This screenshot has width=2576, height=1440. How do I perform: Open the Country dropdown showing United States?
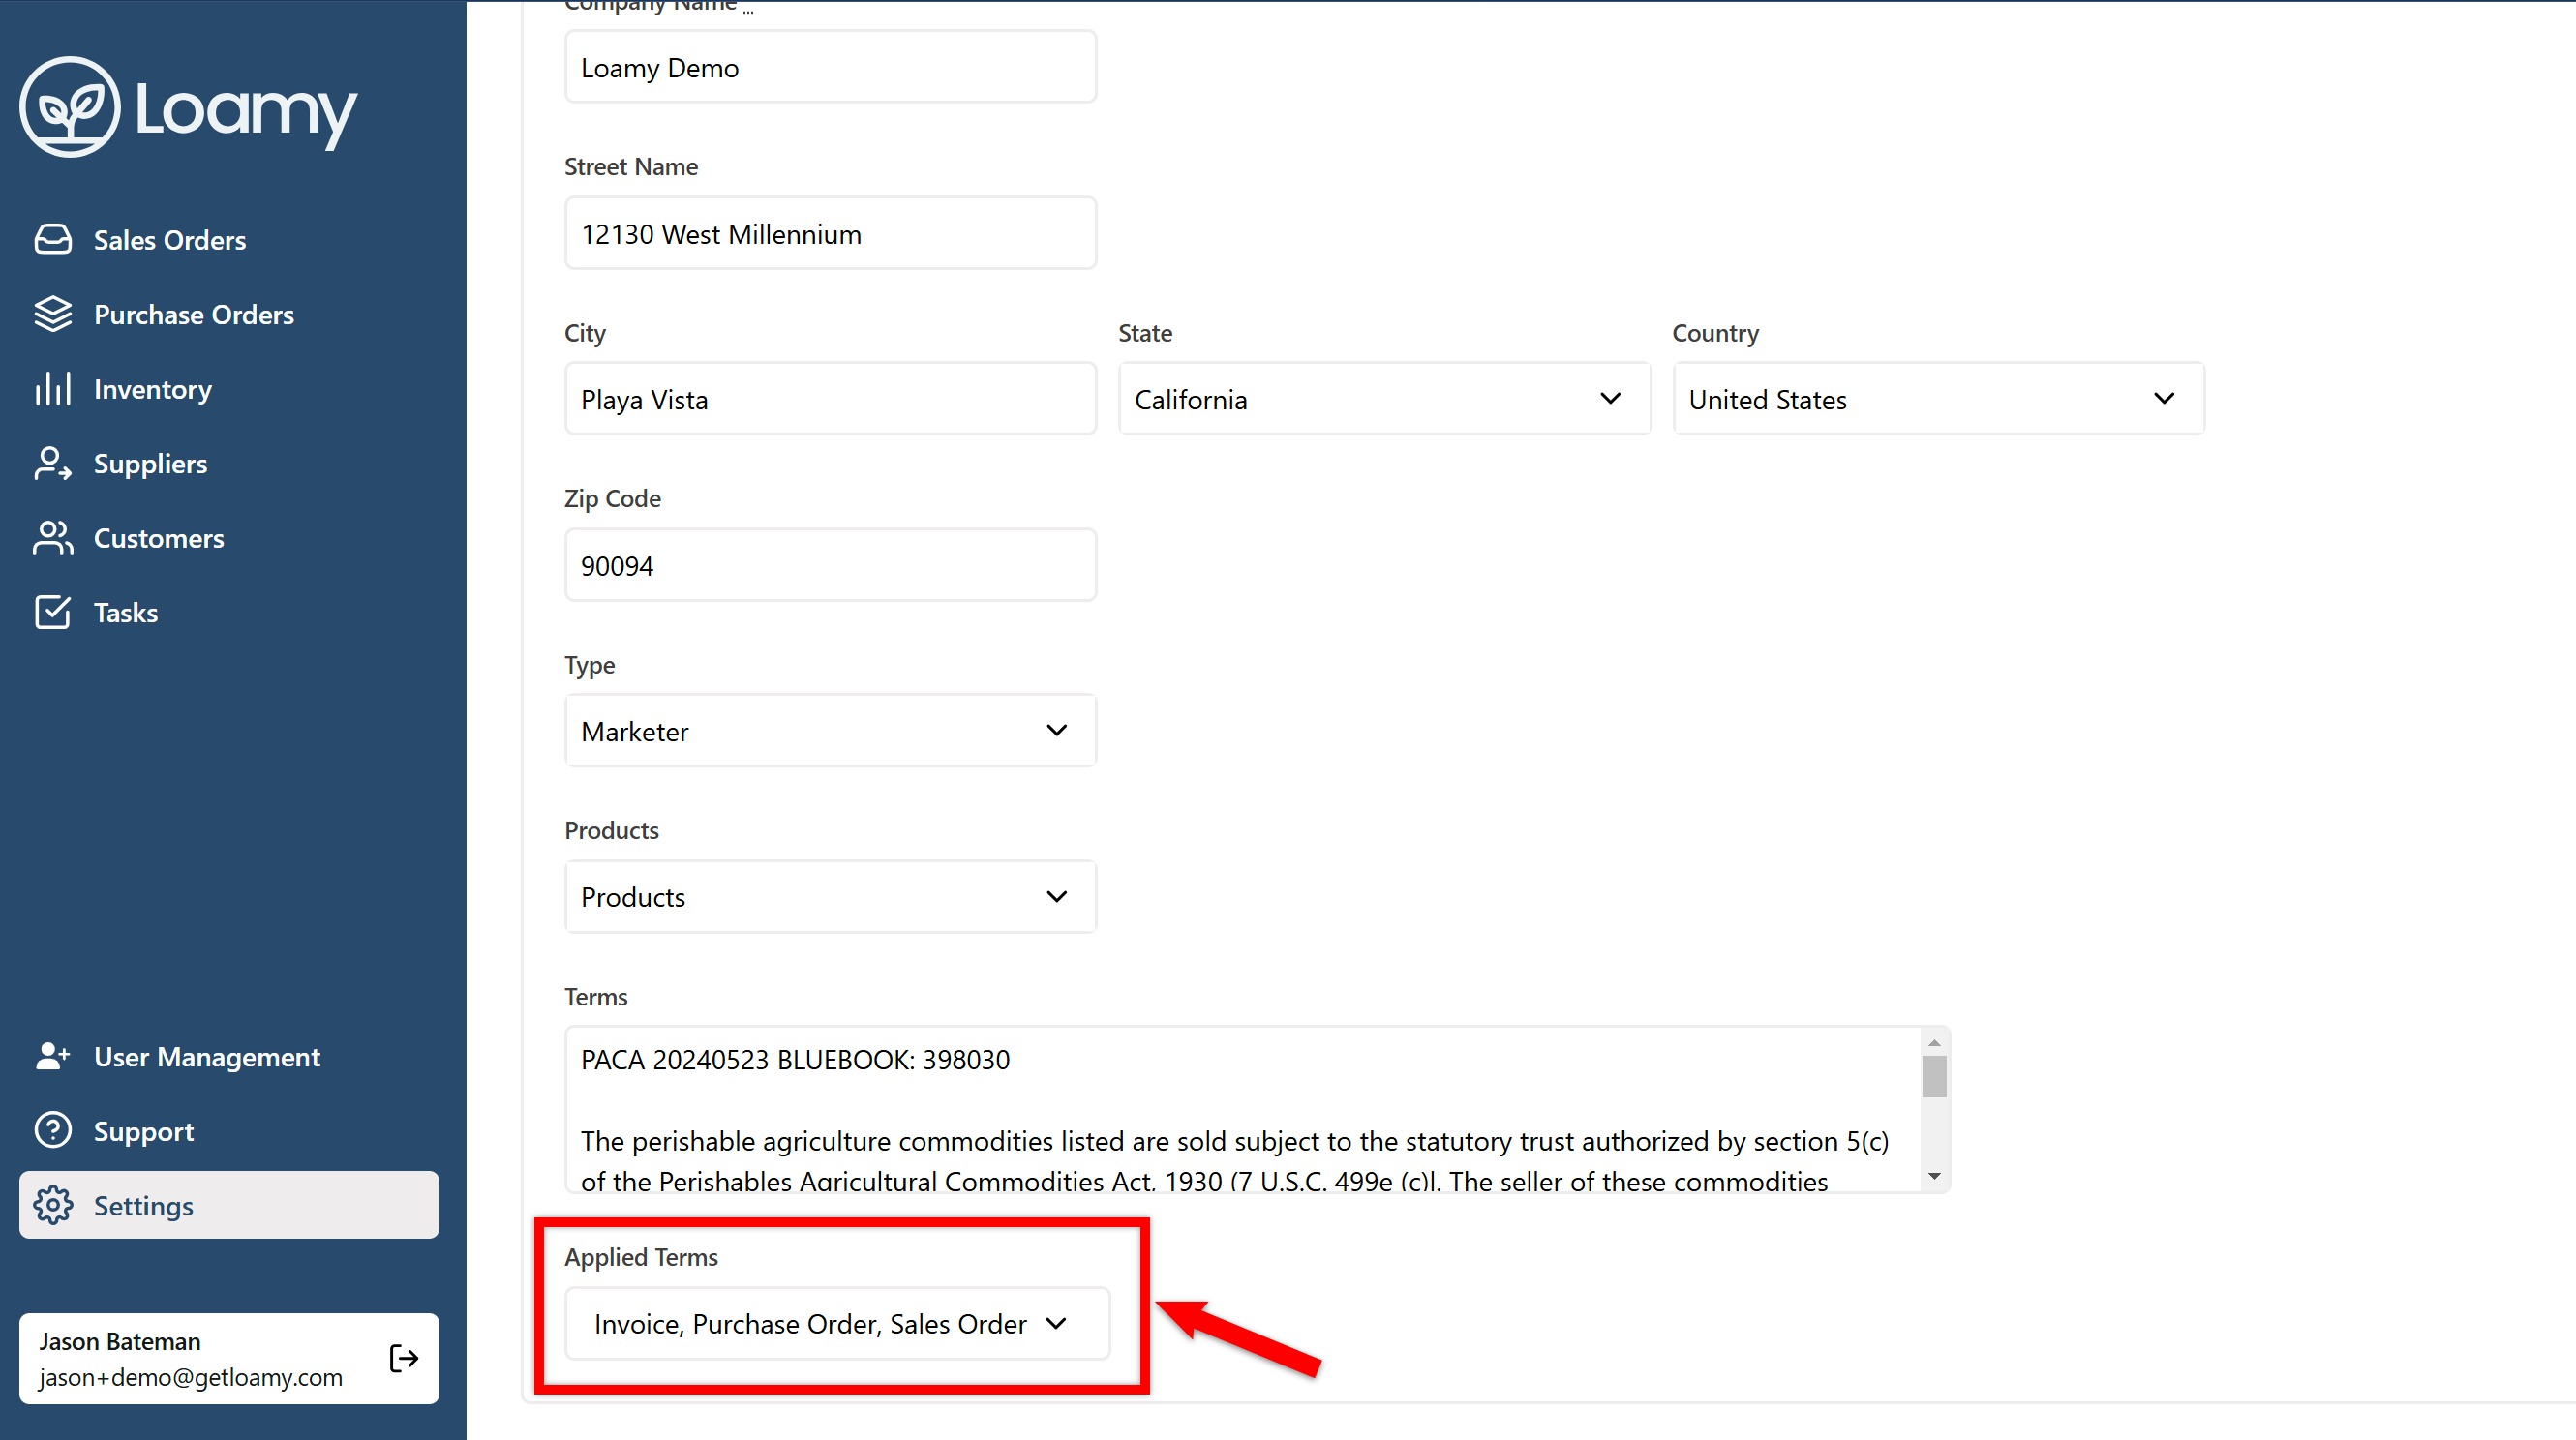1938,399
